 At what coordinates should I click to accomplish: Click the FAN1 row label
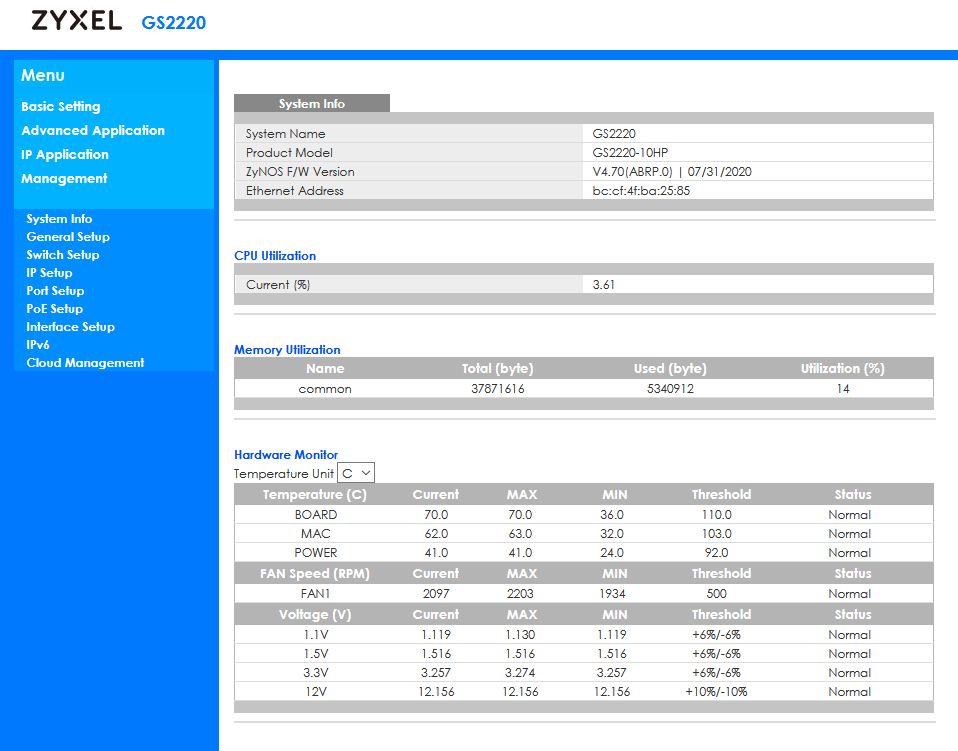pos(315,593)
